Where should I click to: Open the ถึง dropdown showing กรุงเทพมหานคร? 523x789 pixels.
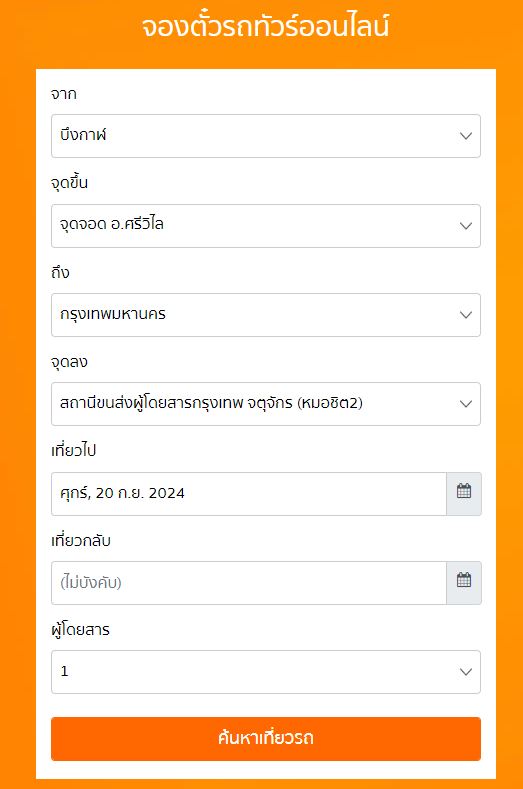click(266, 315)
